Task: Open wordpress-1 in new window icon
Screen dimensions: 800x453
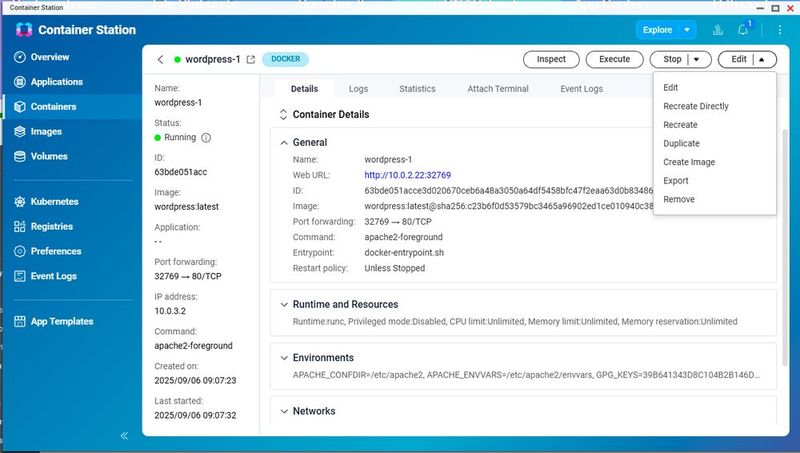Action: coord(251,60)
